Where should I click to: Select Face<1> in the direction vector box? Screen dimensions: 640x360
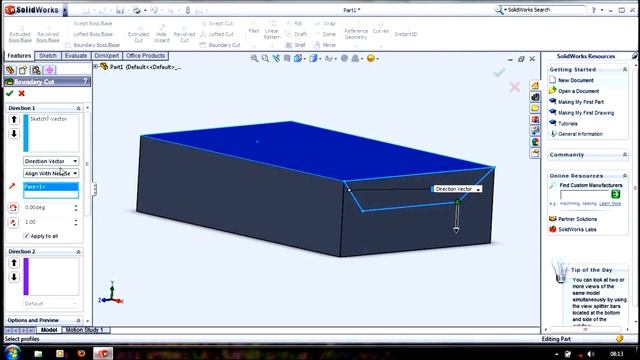click(x=51, y=187)
